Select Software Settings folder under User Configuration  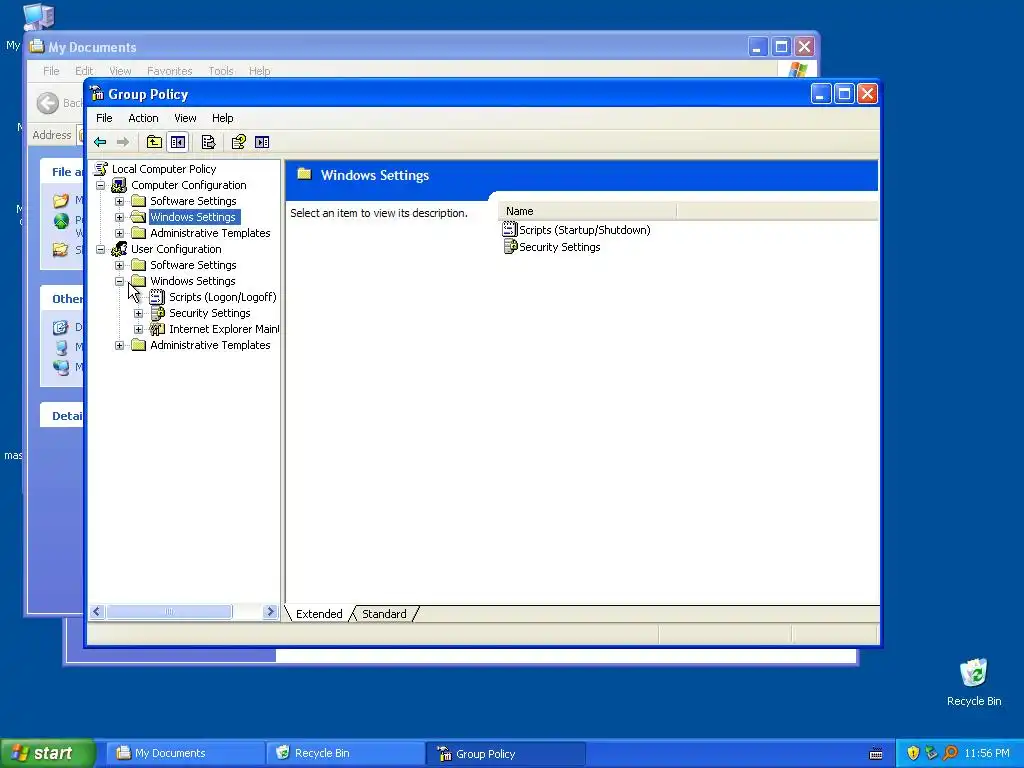click(193, 265)
